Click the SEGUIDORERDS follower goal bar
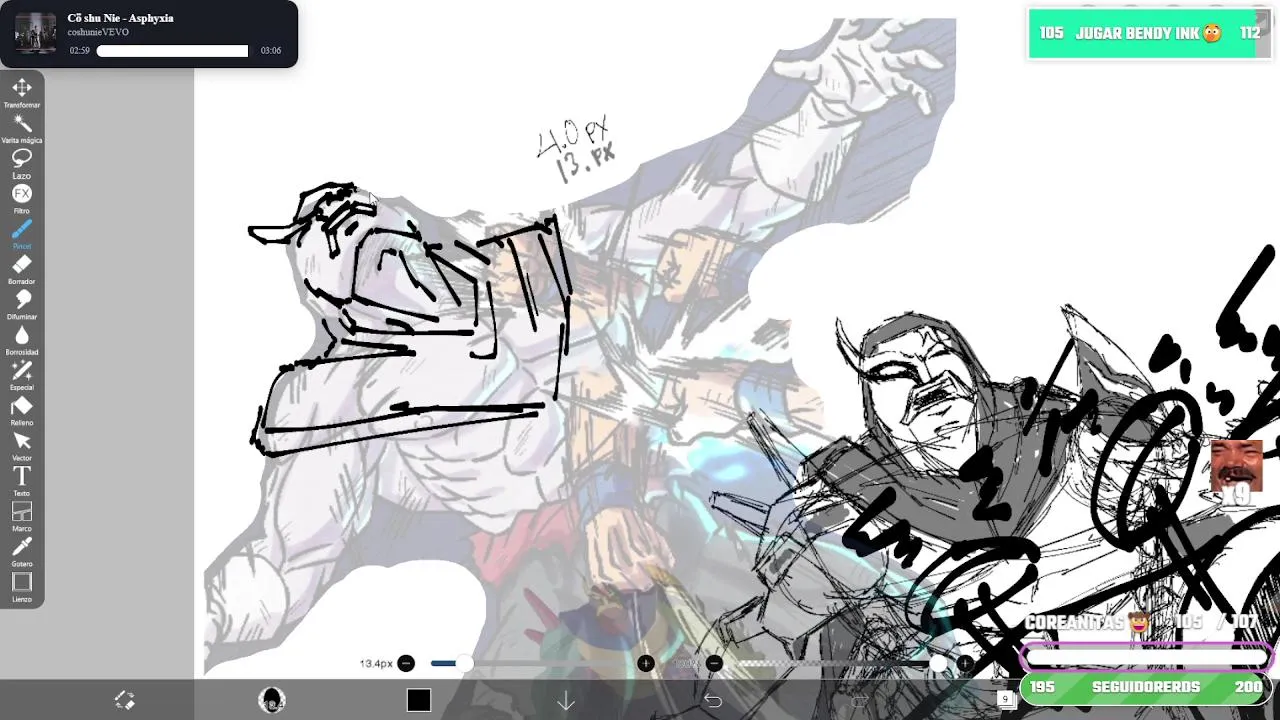The width and height of the screenshot is (1280, 720). (x=1146, y=688)
